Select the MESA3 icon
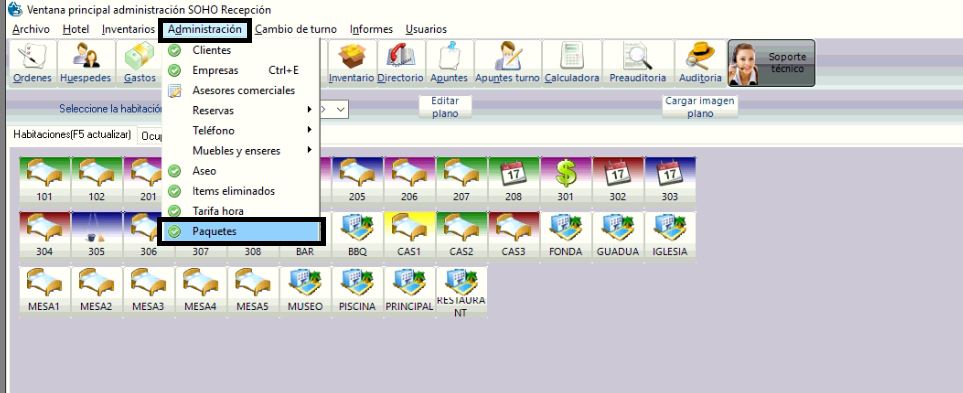This screenshot has height=393, width=963. pos(149,290)
